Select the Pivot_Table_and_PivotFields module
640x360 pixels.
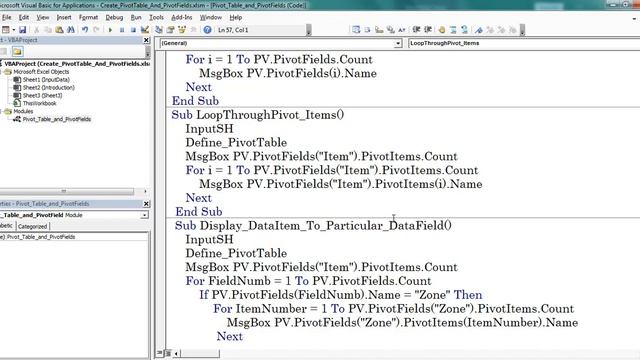(57, 119)
